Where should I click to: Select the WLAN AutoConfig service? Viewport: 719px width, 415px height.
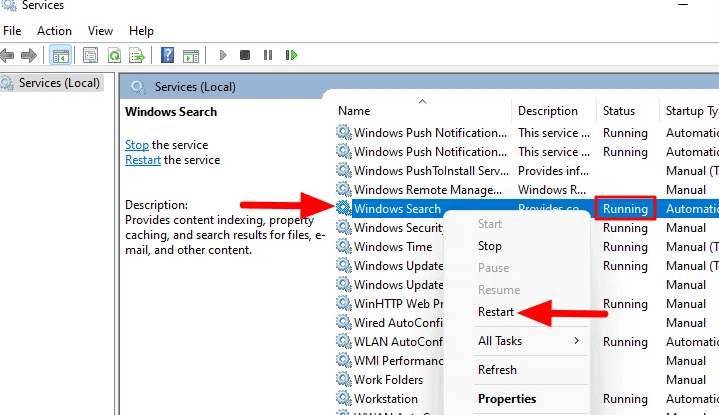[x=398, y=342]
